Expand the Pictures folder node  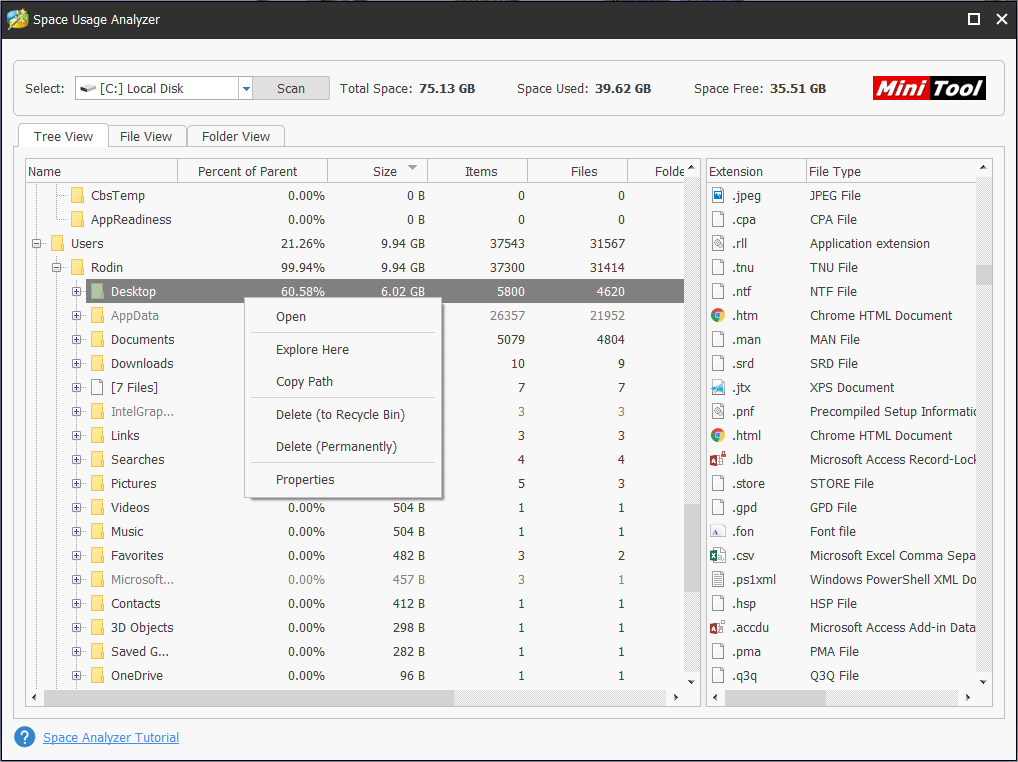pos(77,483)
